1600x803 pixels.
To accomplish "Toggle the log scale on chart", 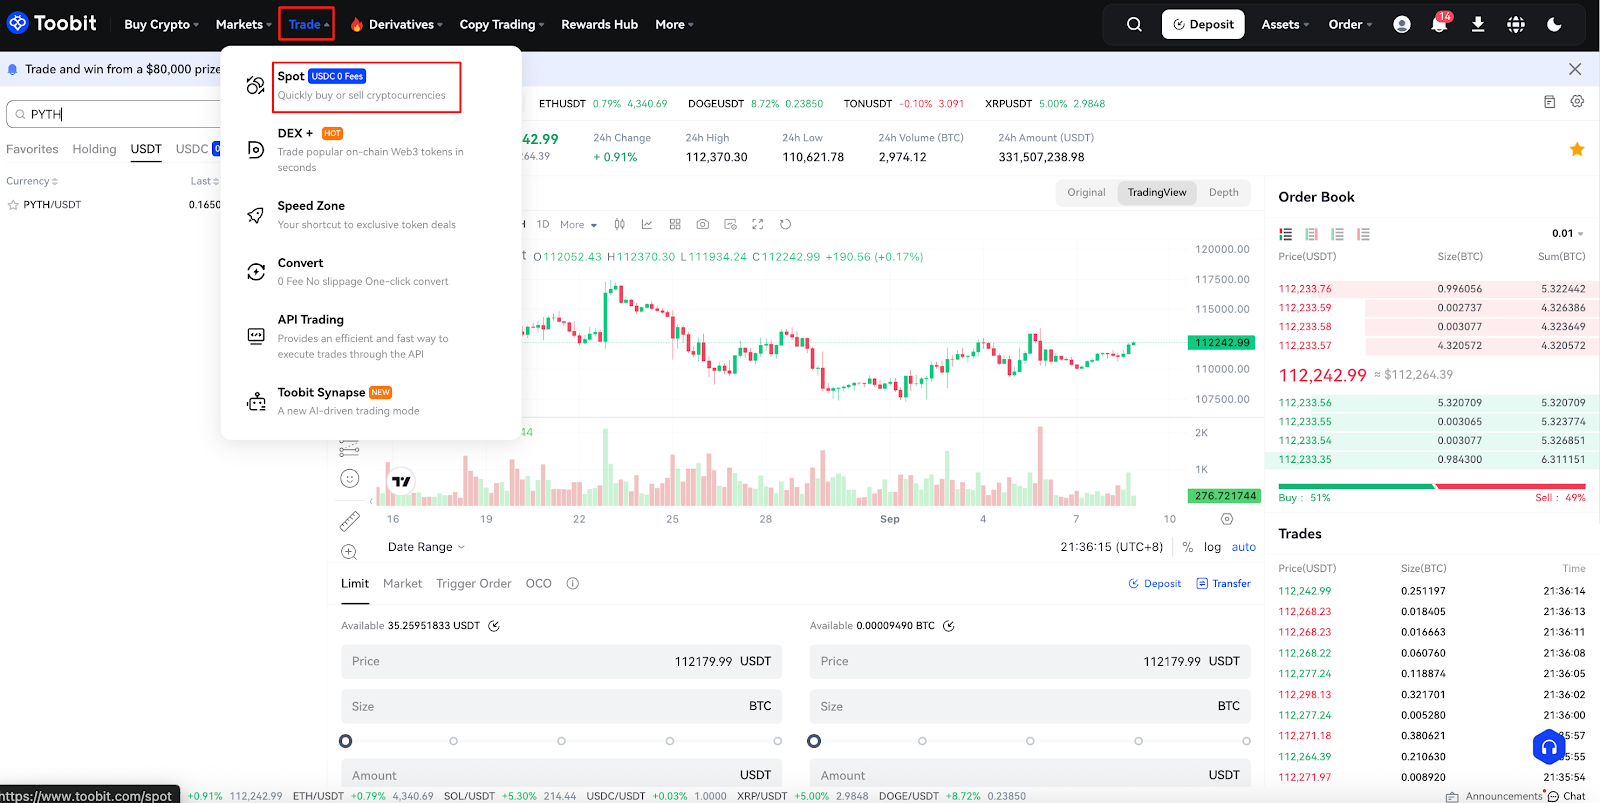I will [x=1212, y=547].
